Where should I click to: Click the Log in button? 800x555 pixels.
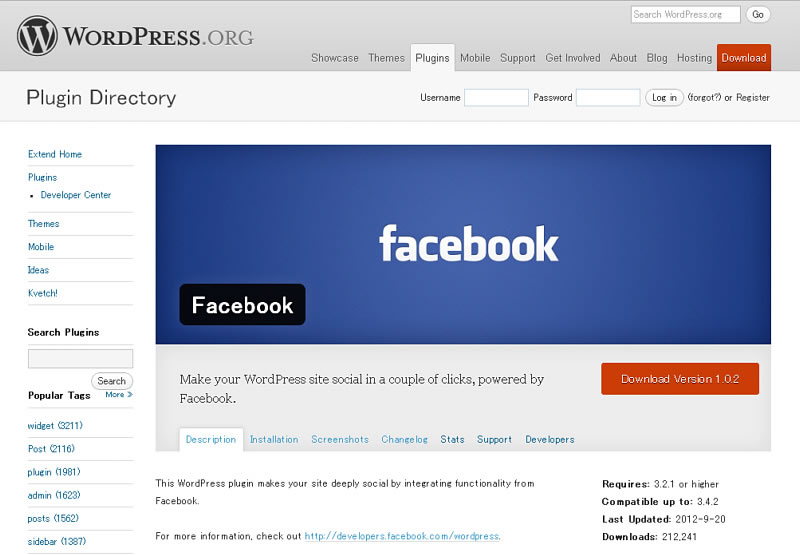(664, 97)
